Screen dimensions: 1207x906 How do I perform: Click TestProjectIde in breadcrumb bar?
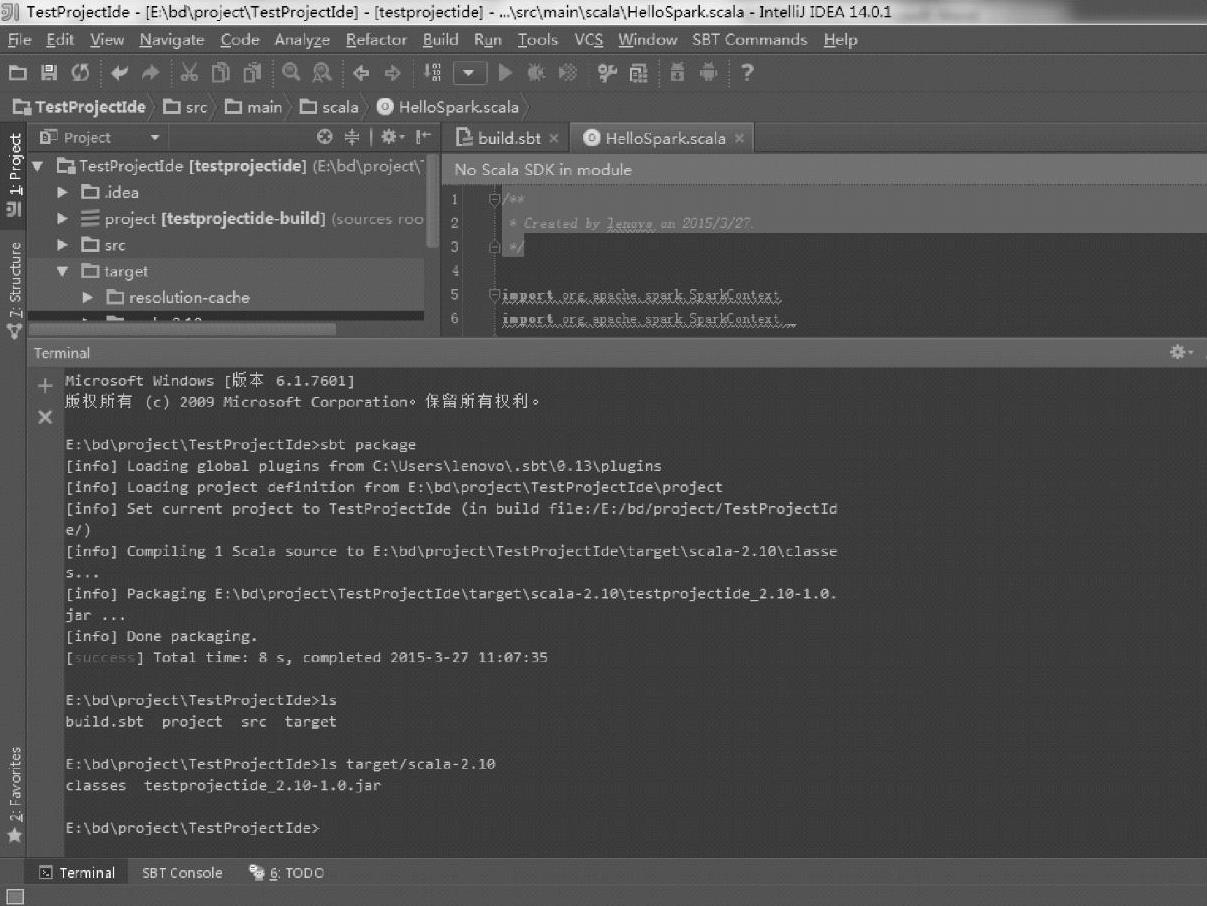coord(80,106)
